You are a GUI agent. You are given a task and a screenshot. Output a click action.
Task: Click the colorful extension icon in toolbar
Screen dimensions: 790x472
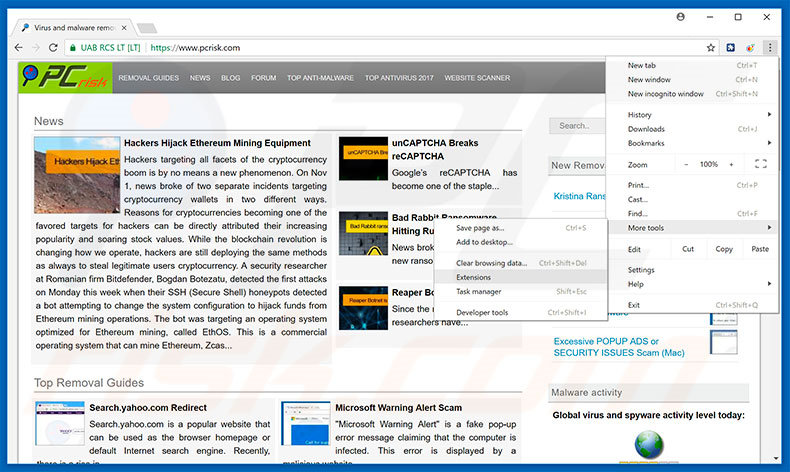(x=750, y=47)
